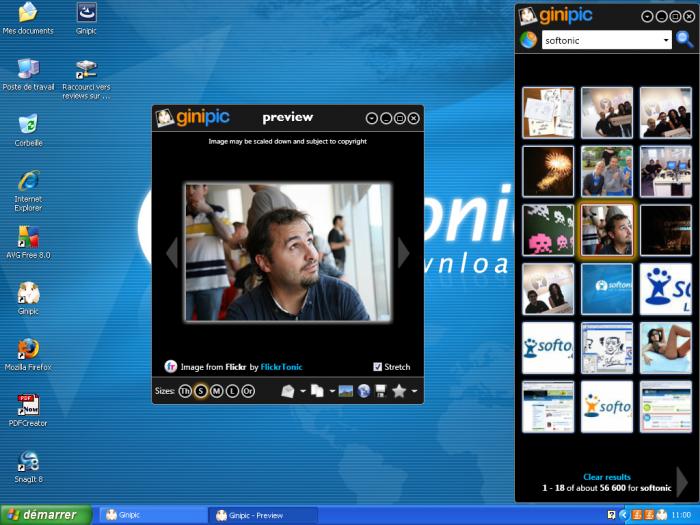Expand the copy options arrow

point(332,391)
